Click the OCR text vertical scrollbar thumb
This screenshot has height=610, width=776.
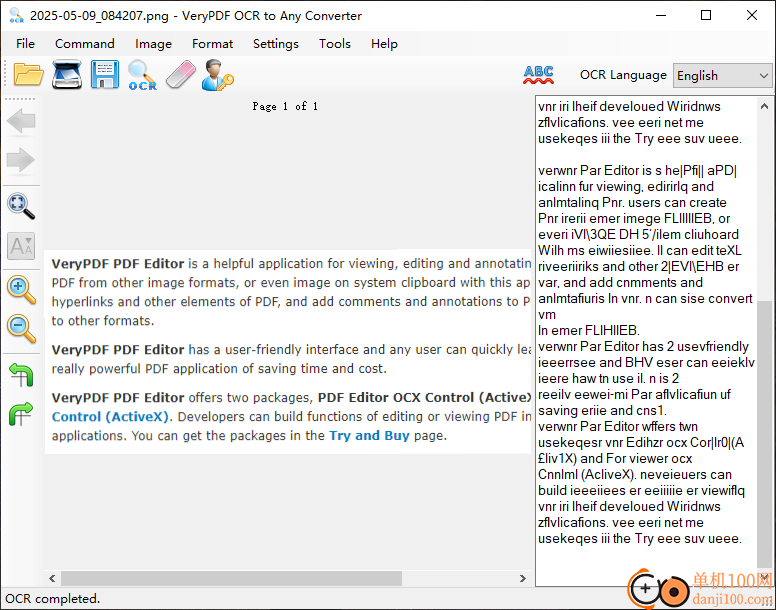764,434
